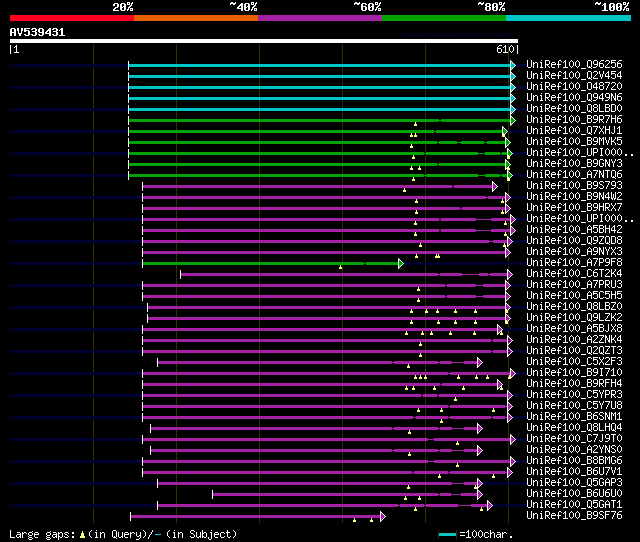Click the purple ~60% identity legend segment

pos(320,18)
